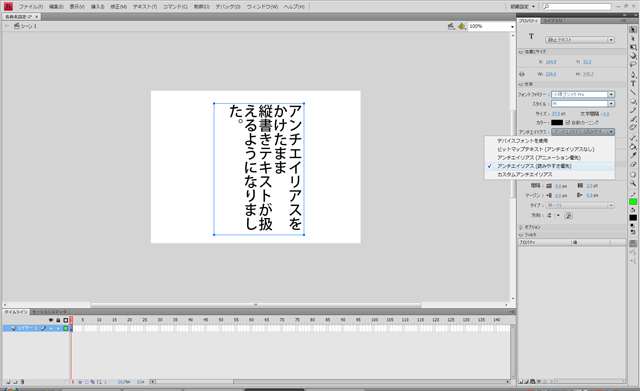Open the anti-alias combo box

582,132
